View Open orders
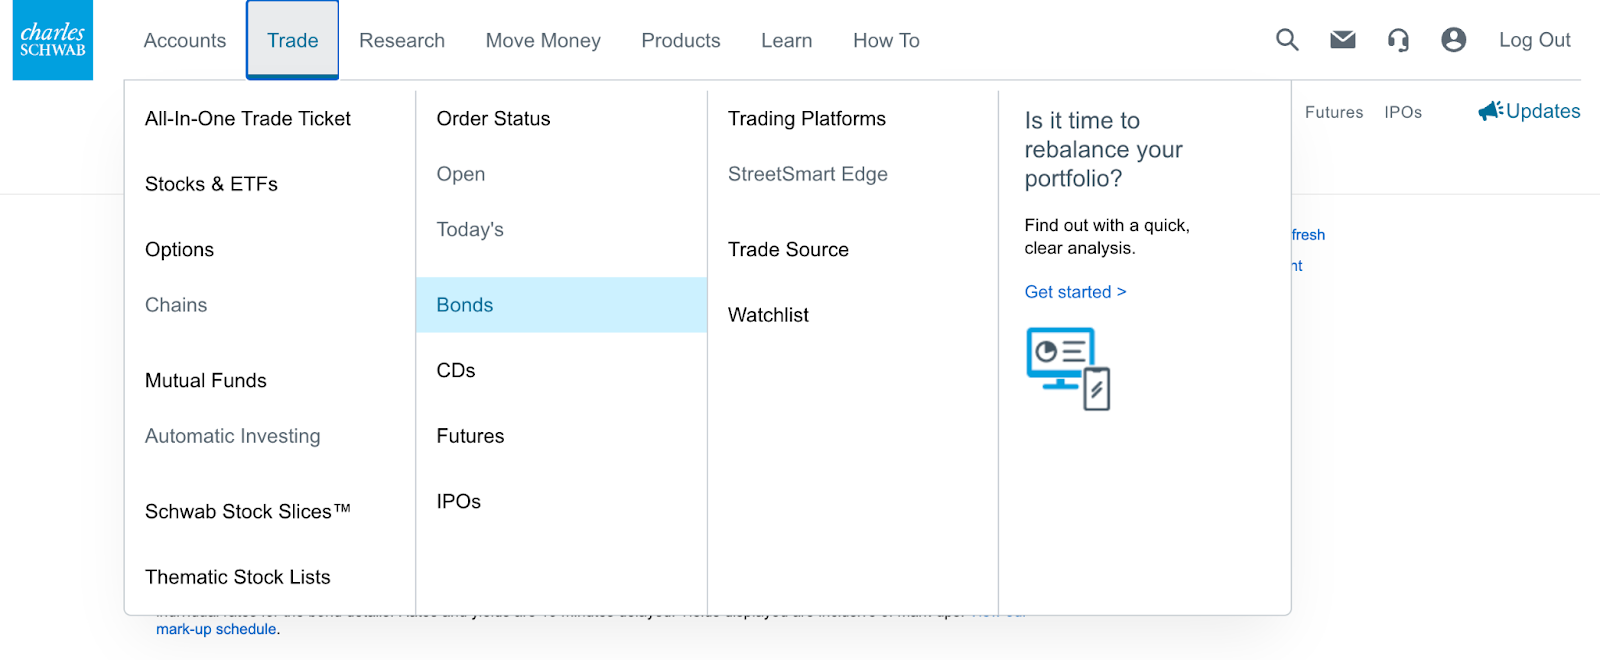1600x660 pixels. point(461,174)
